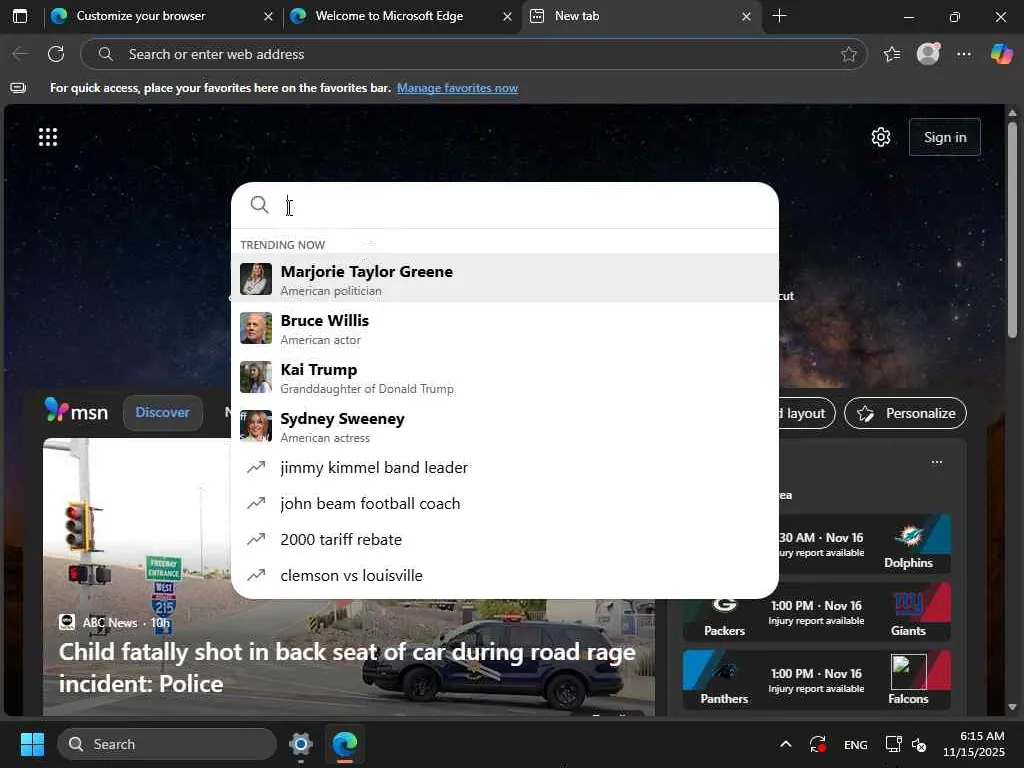Screen dimensions: 1024x768
Task: Click the sync status tray icon
Action: (x=818, y=744)
